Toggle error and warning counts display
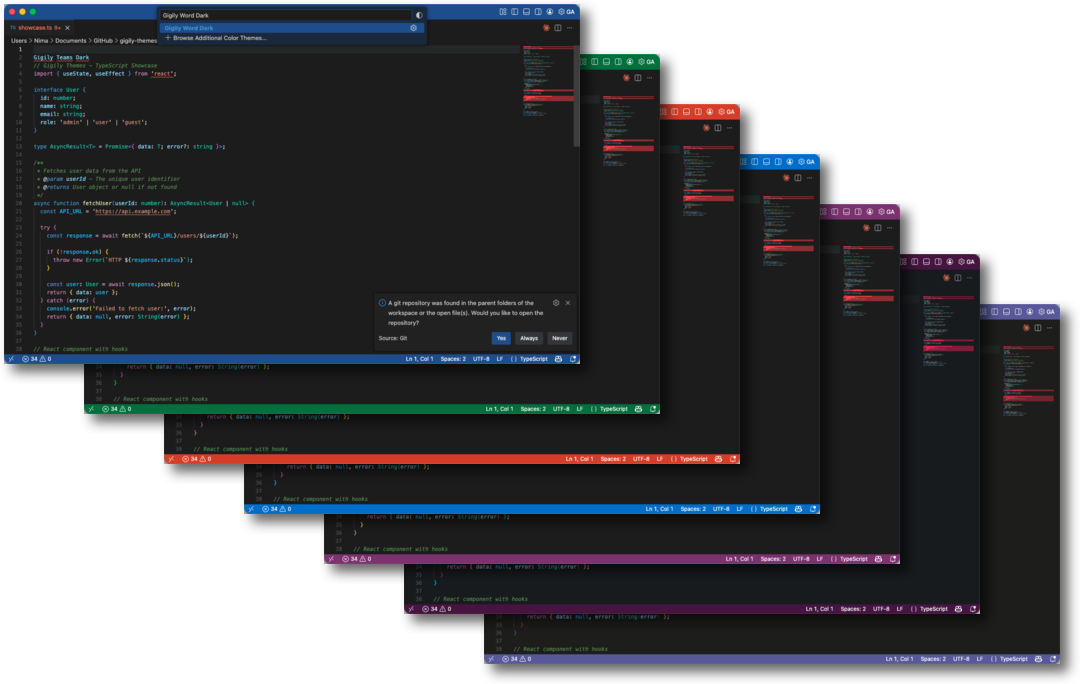1080x684 pixels. pos(33,358)
